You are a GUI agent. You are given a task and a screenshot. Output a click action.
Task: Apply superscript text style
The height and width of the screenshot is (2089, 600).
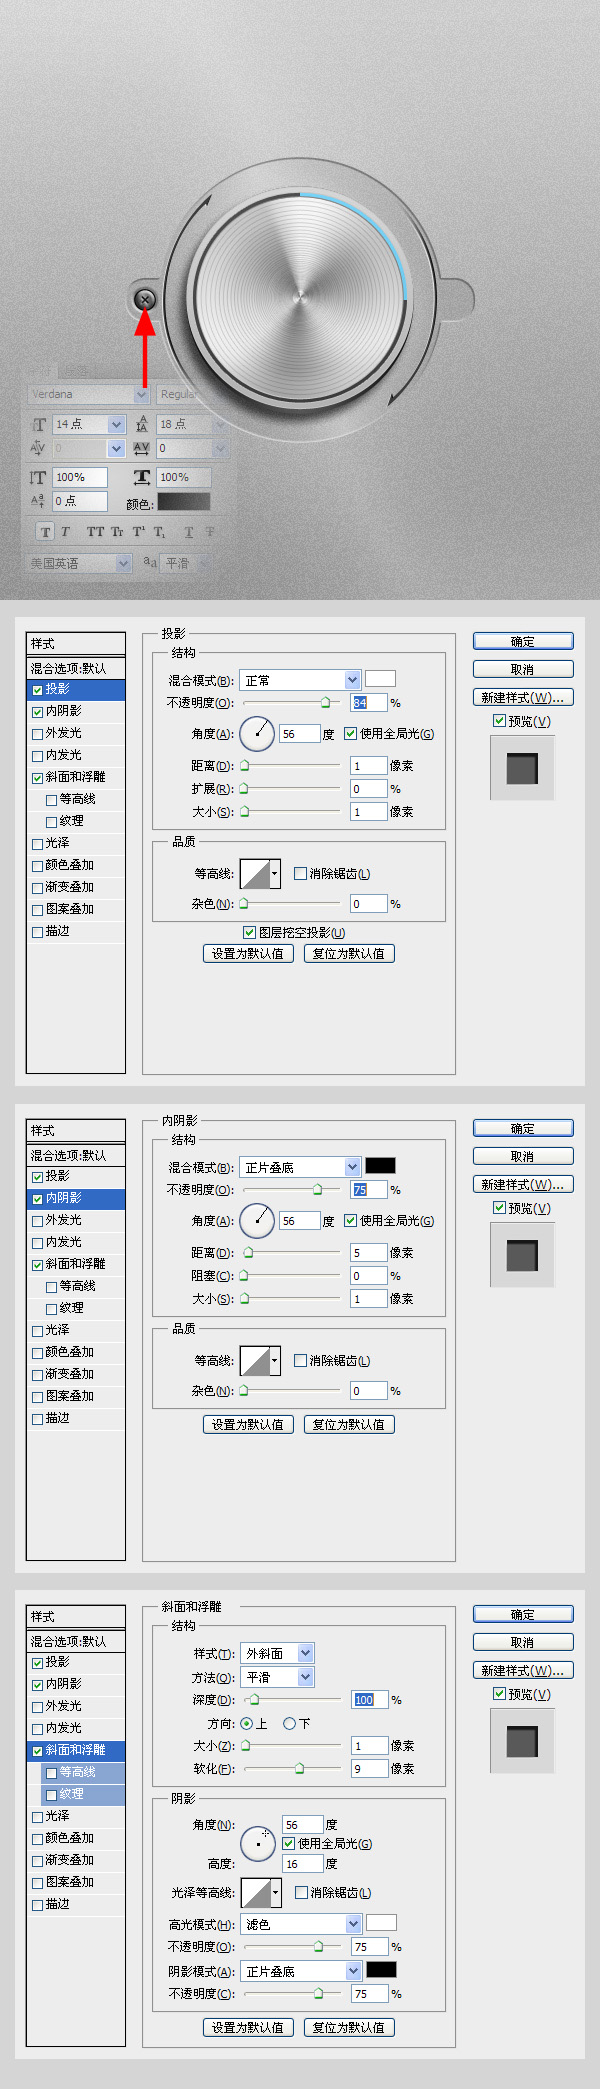point(139,532)
